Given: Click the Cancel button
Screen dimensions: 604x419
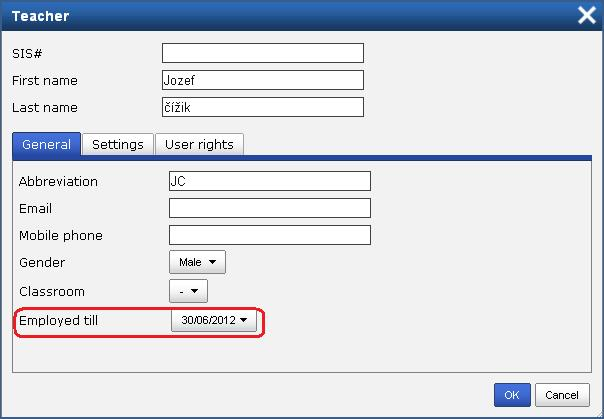Looking at the screenshot, I should pos(562,395).
